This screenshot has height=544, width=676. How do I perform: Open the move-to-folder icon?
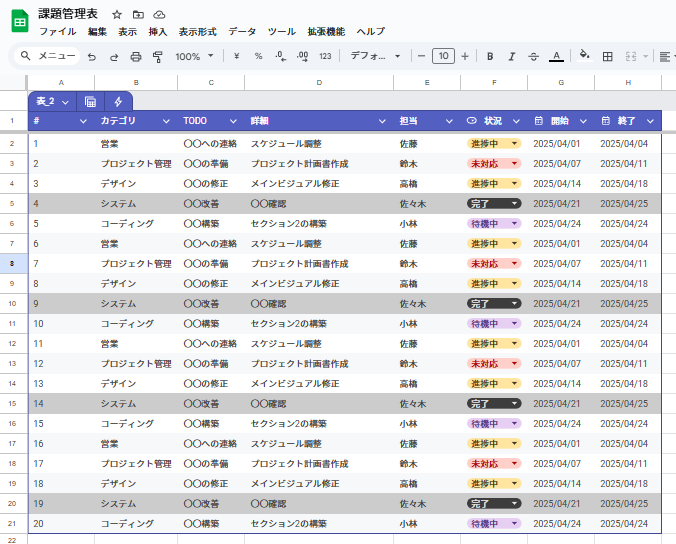(138, 15)
